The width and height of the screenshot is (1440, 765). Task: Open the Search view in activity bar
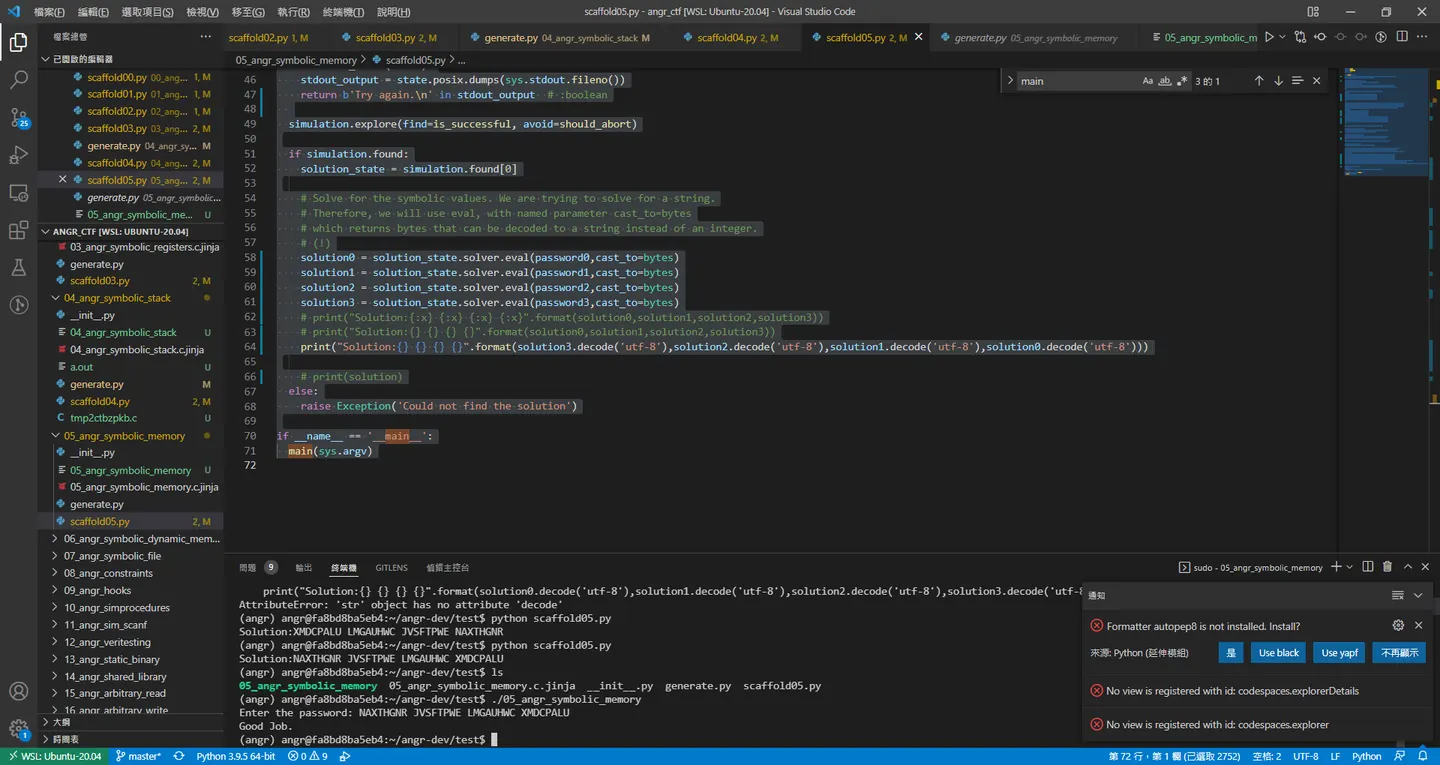pos(18,80)
